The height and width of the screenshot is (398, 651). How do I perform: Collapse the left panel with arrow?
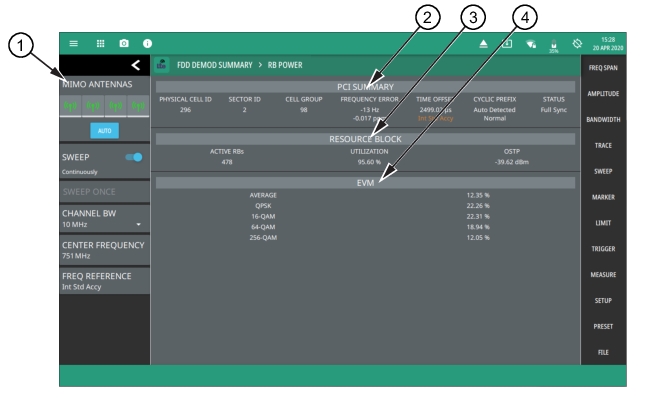(135, 65)
